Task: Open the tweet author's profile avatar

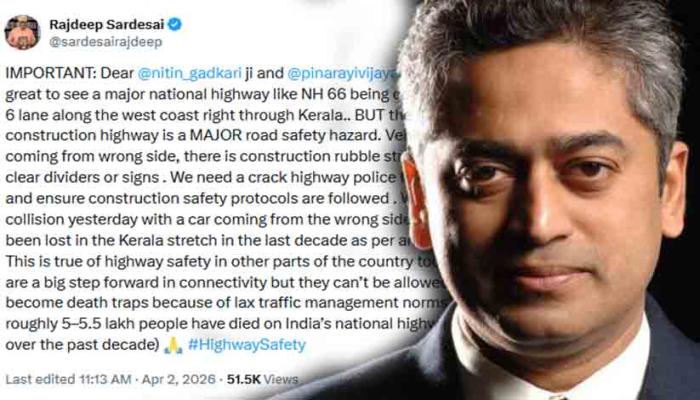Action: [x=22, y=32]
